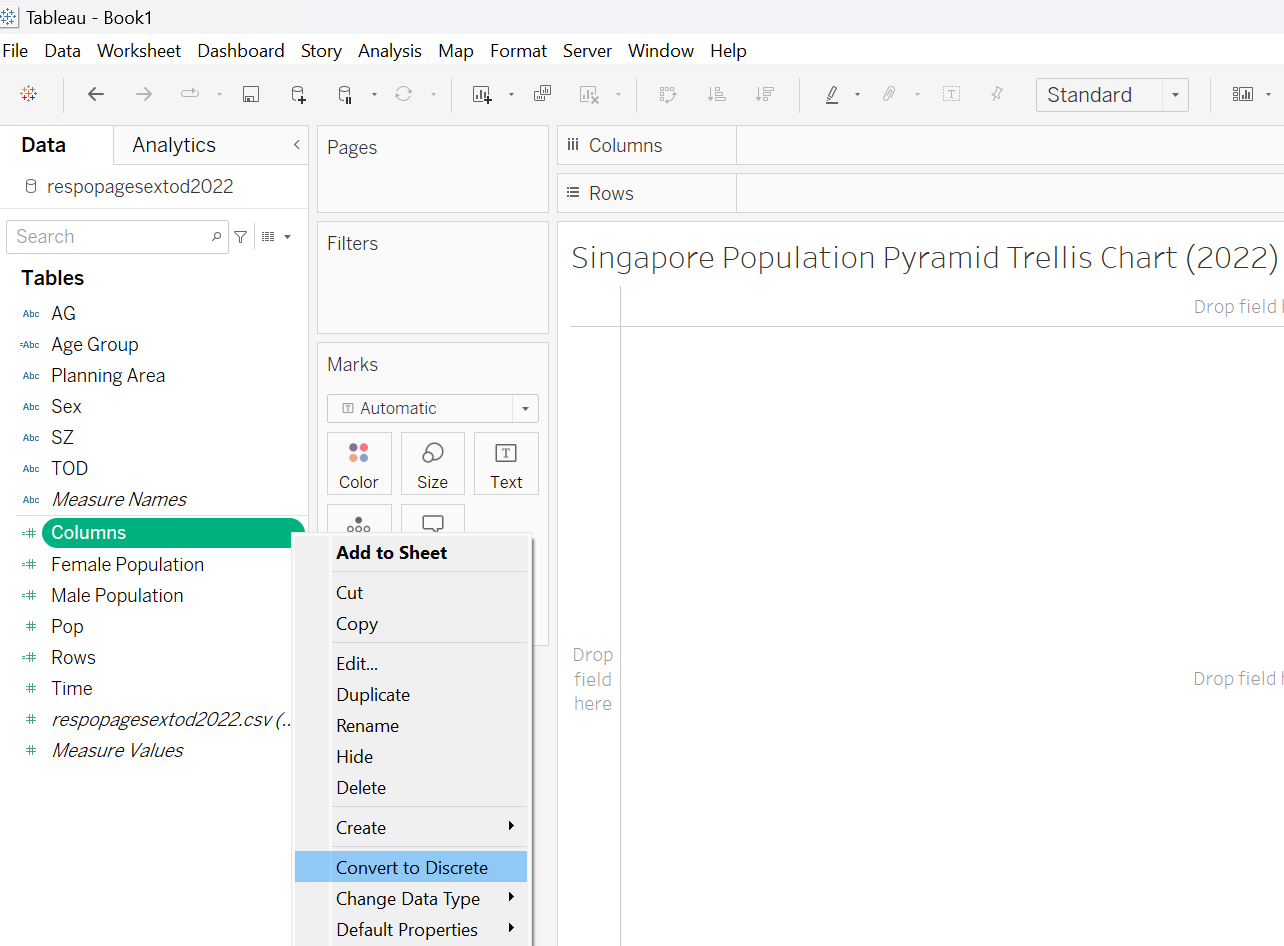This screenshot has height=946, width=1284.
Task: Click the filter fields icon beside Search
Action: 241,237
